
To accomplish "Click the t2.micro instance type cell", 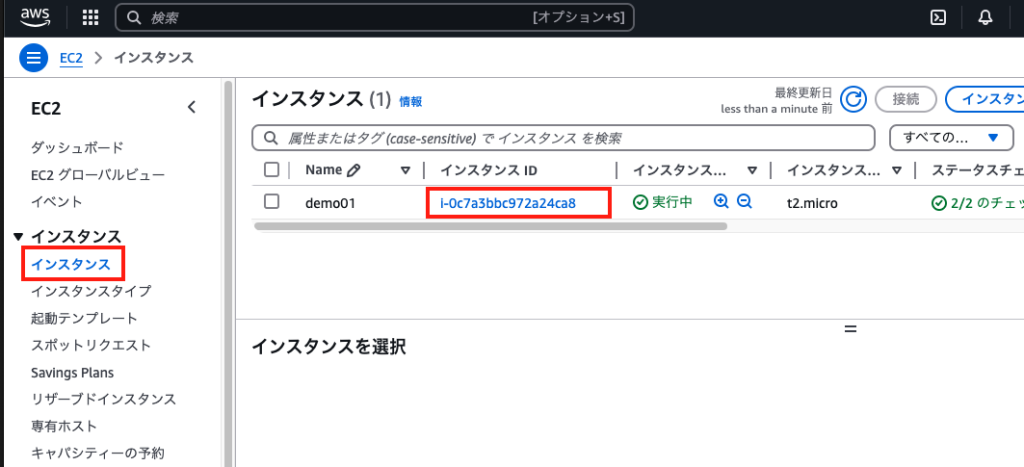I will (812, 202).
